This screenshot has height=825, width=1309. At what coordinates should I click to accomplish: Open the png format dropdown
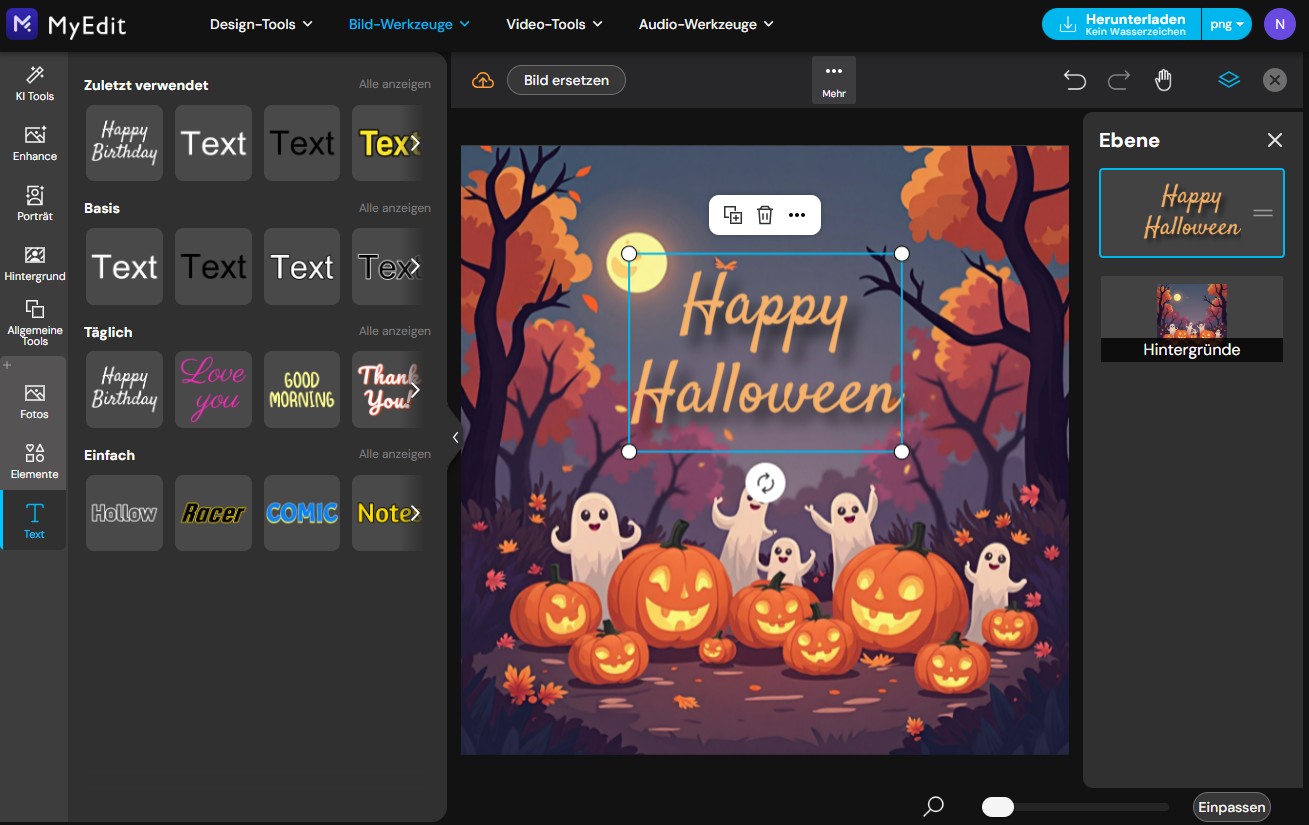1227,24
